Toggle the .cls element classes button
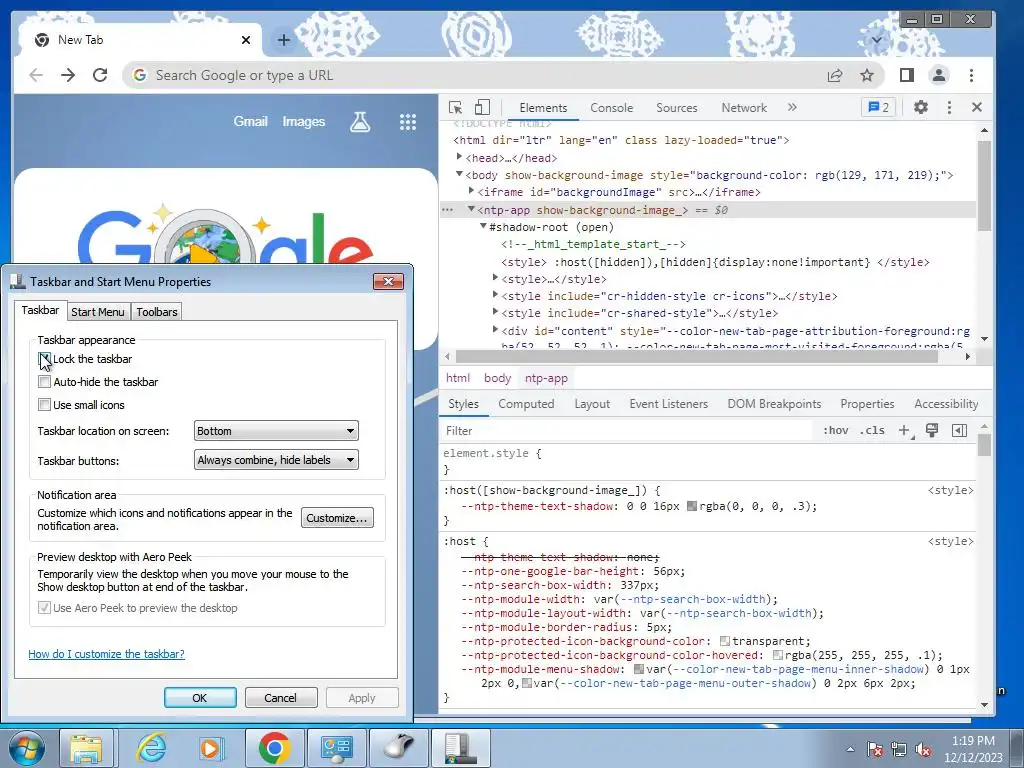This screenshot has width=1024, height=768. click(872, 430)
